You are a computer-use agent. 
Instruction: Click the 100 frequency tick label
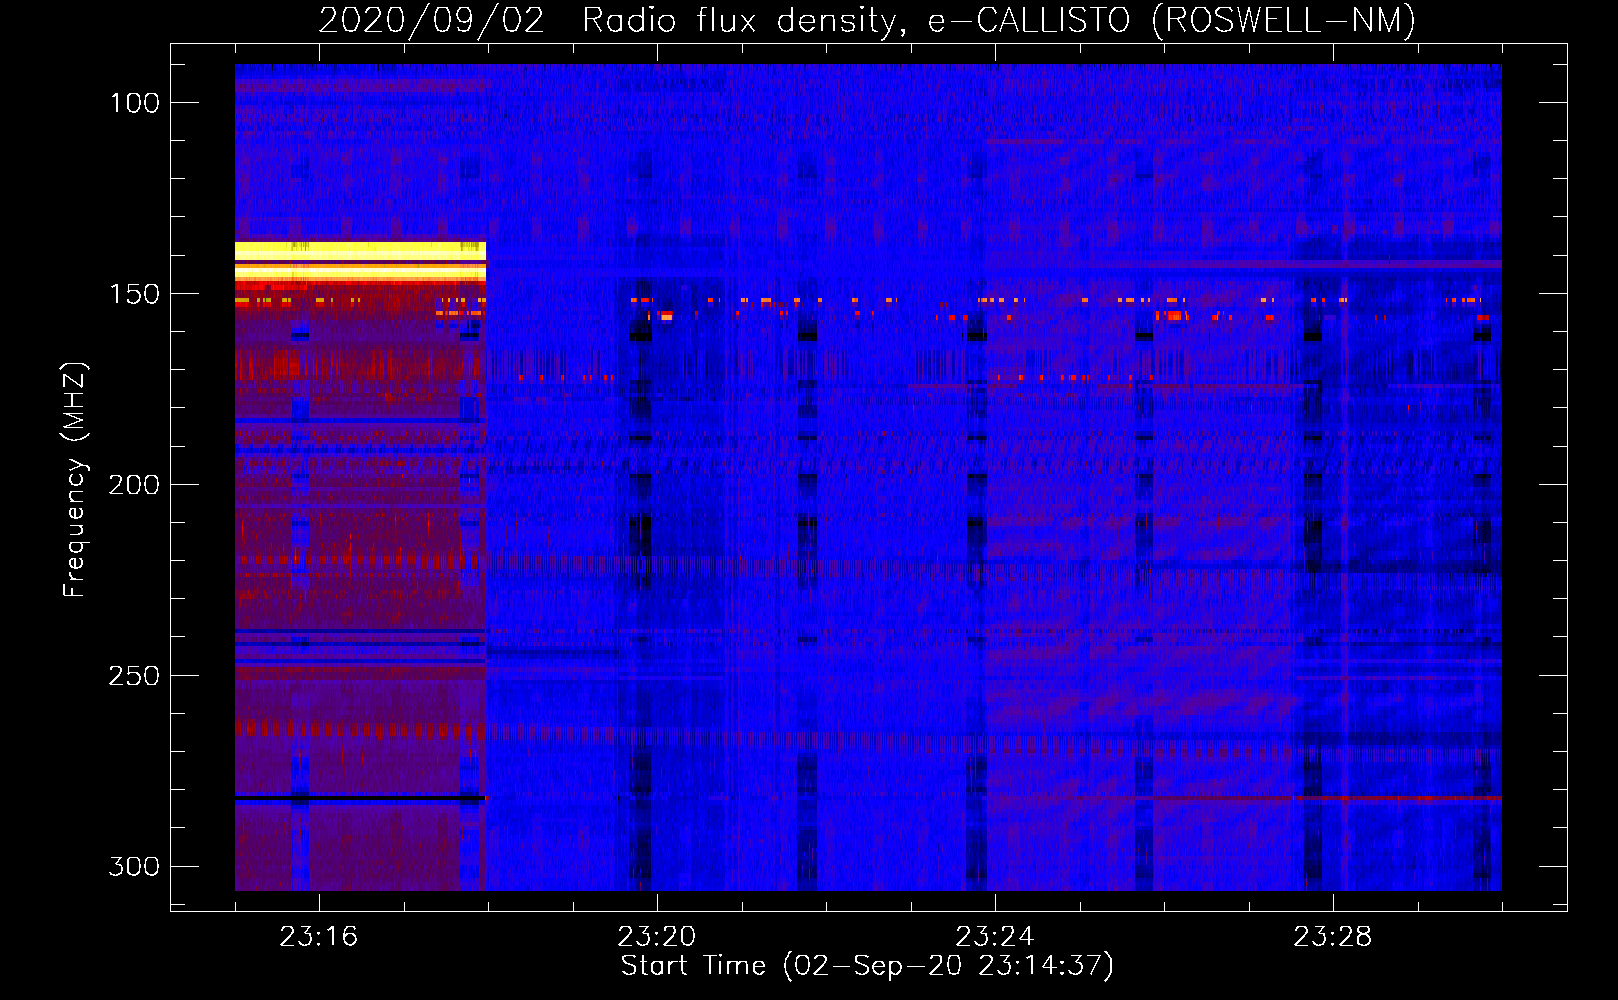click(x=135, y=103)
